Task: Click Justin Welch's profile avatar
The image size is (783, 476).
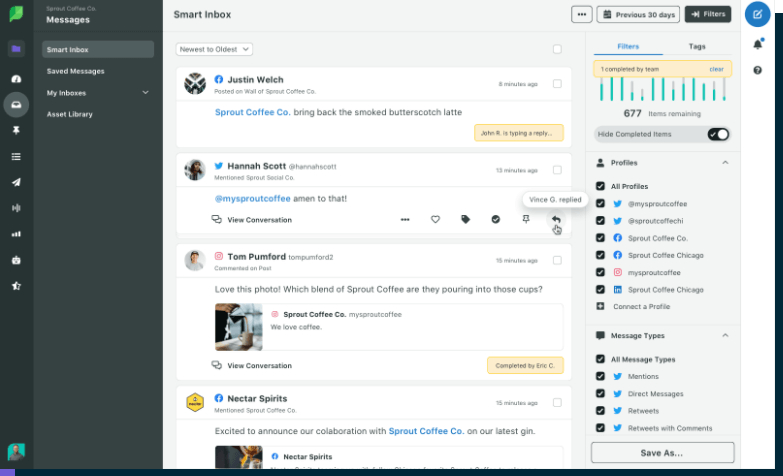Action: coord(195,83)
